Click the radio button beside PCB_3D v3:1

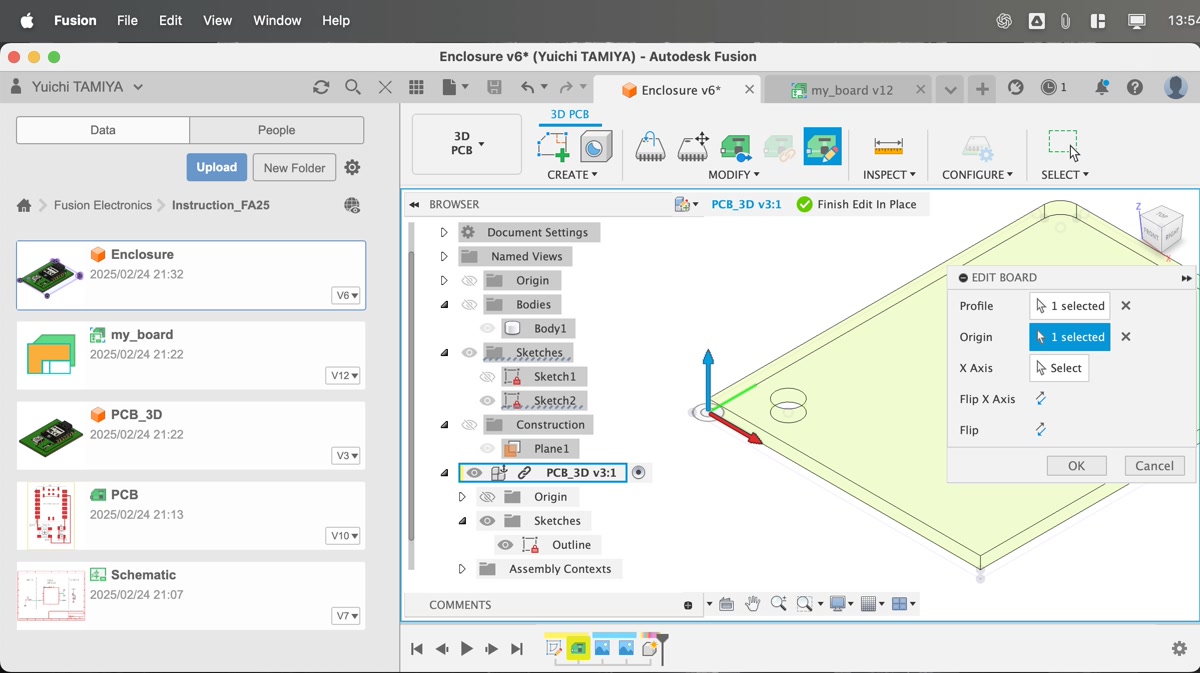tap(639, 473)
